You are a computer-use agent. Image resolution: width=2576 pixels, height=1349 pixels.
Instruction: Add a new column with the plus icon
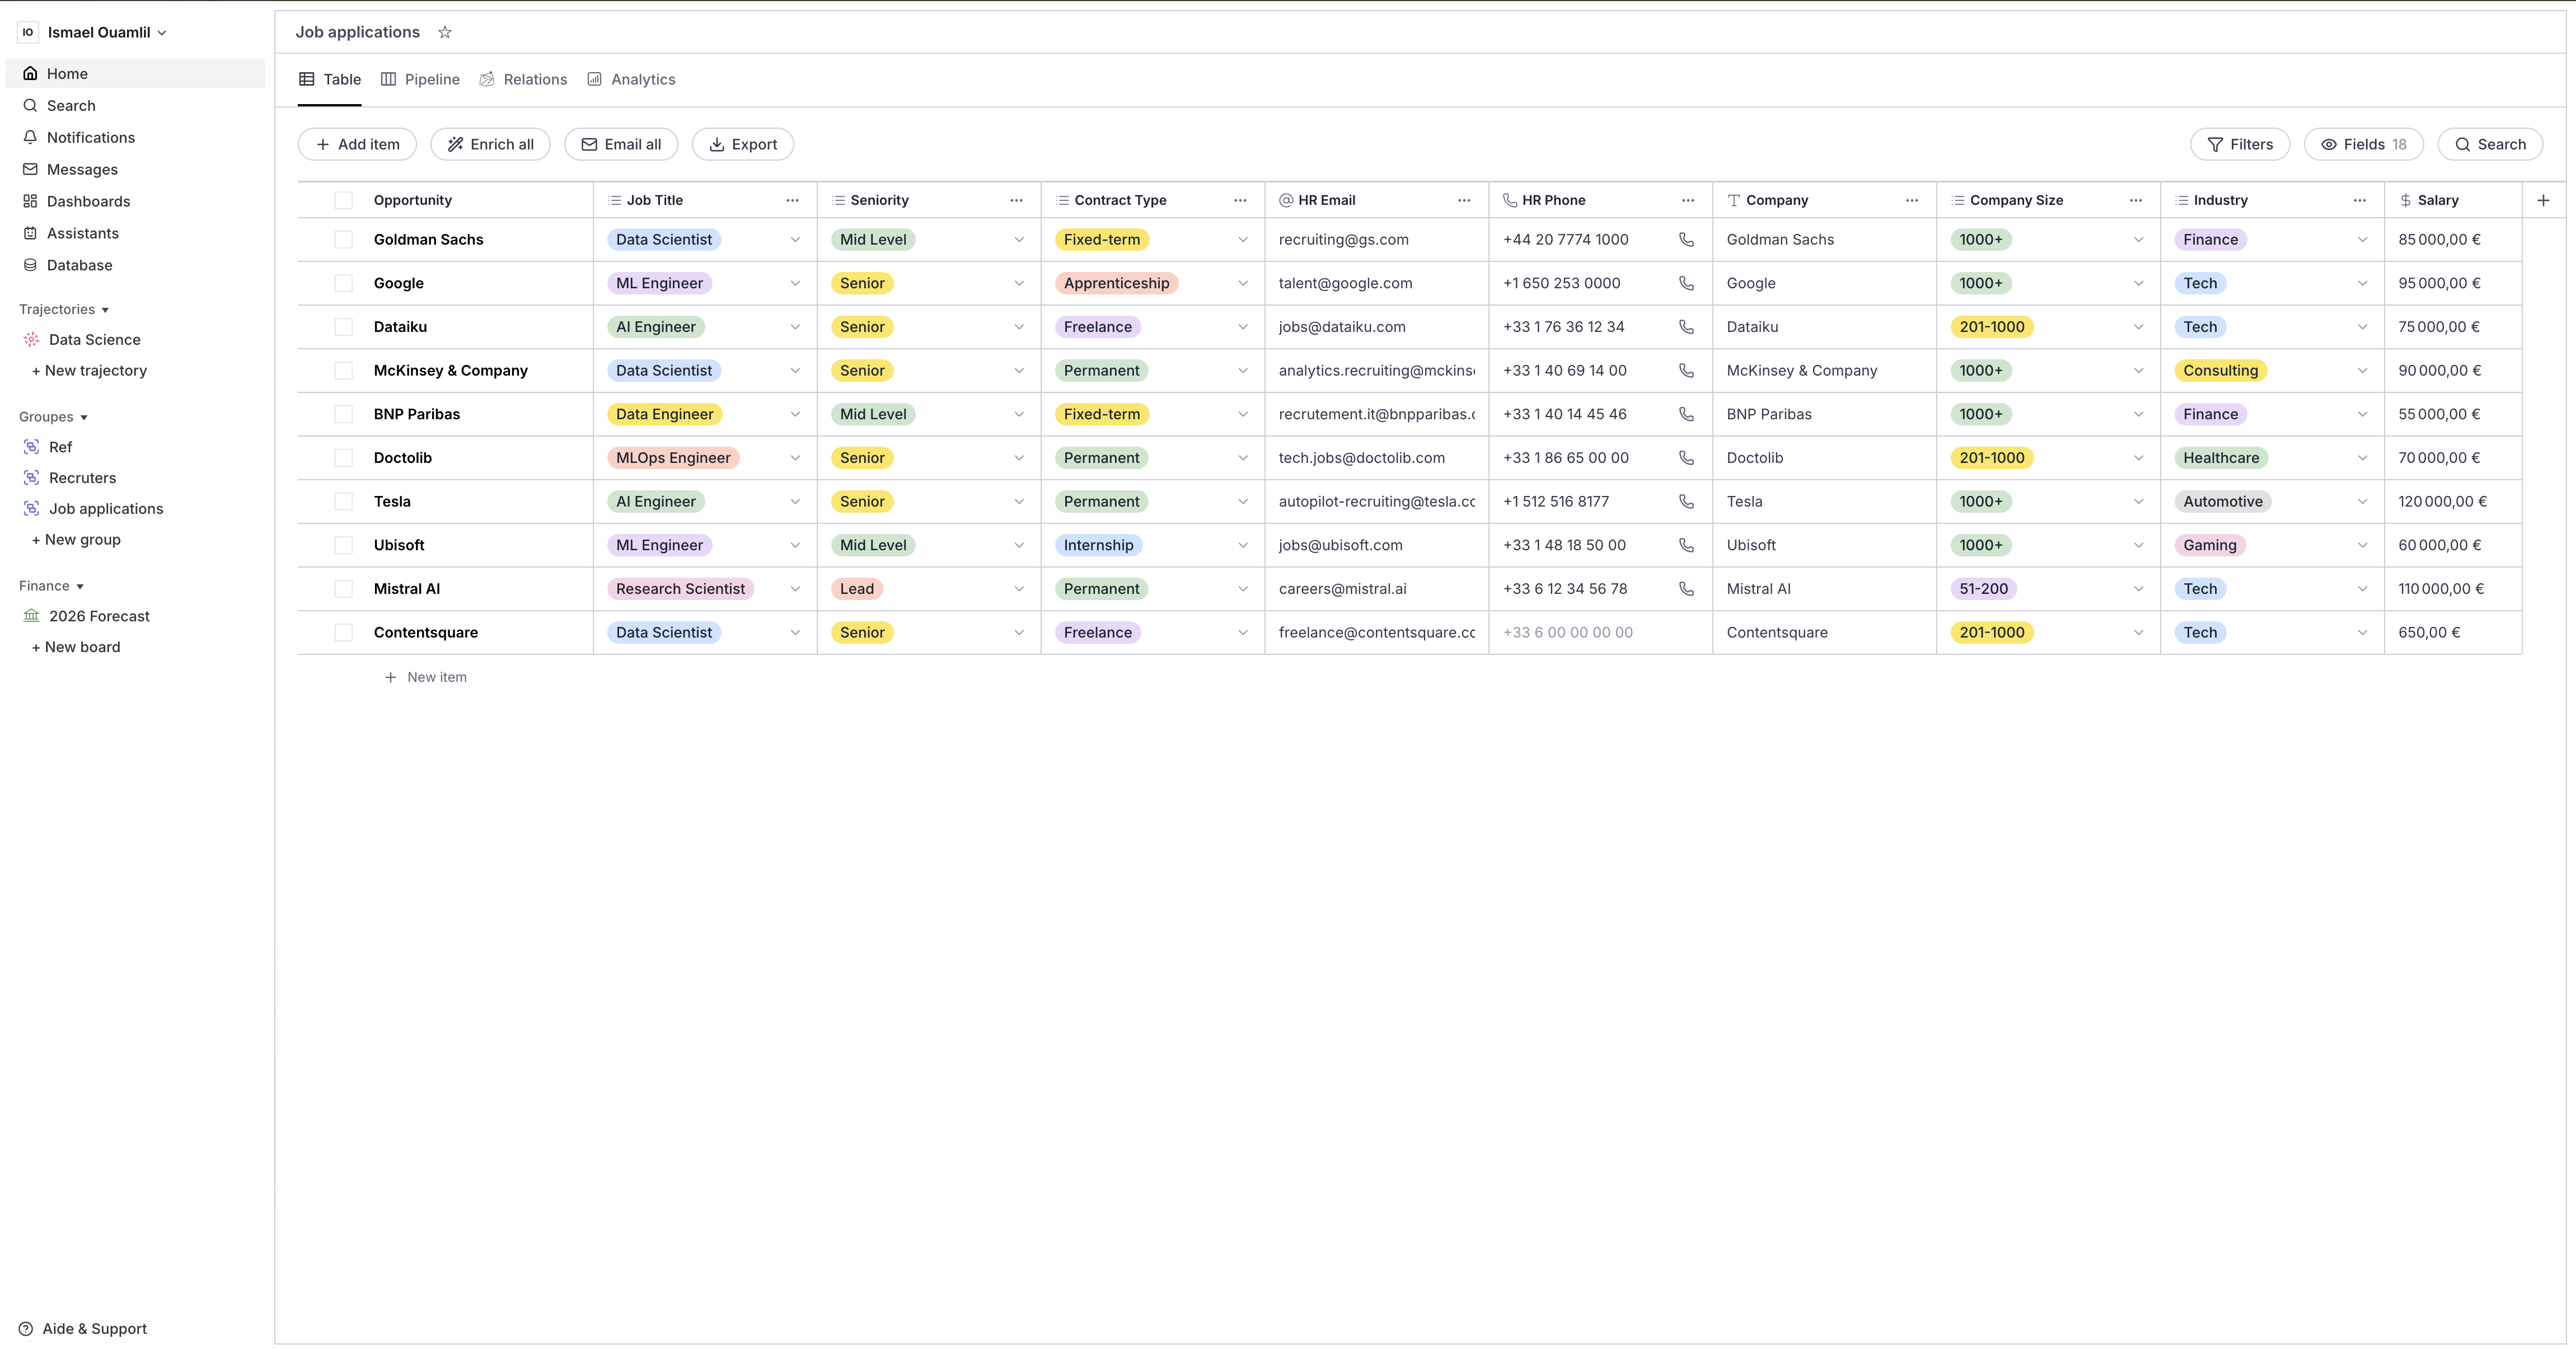[2543, 200]
